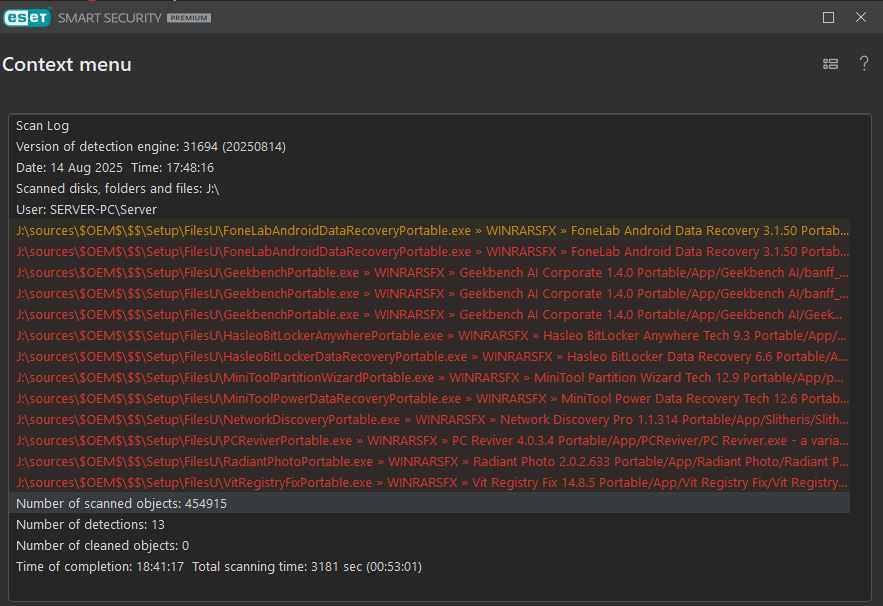This screenshot has width=883, height=606.
Task: Click the Context menu heading
Action: [x=67, y=65]
